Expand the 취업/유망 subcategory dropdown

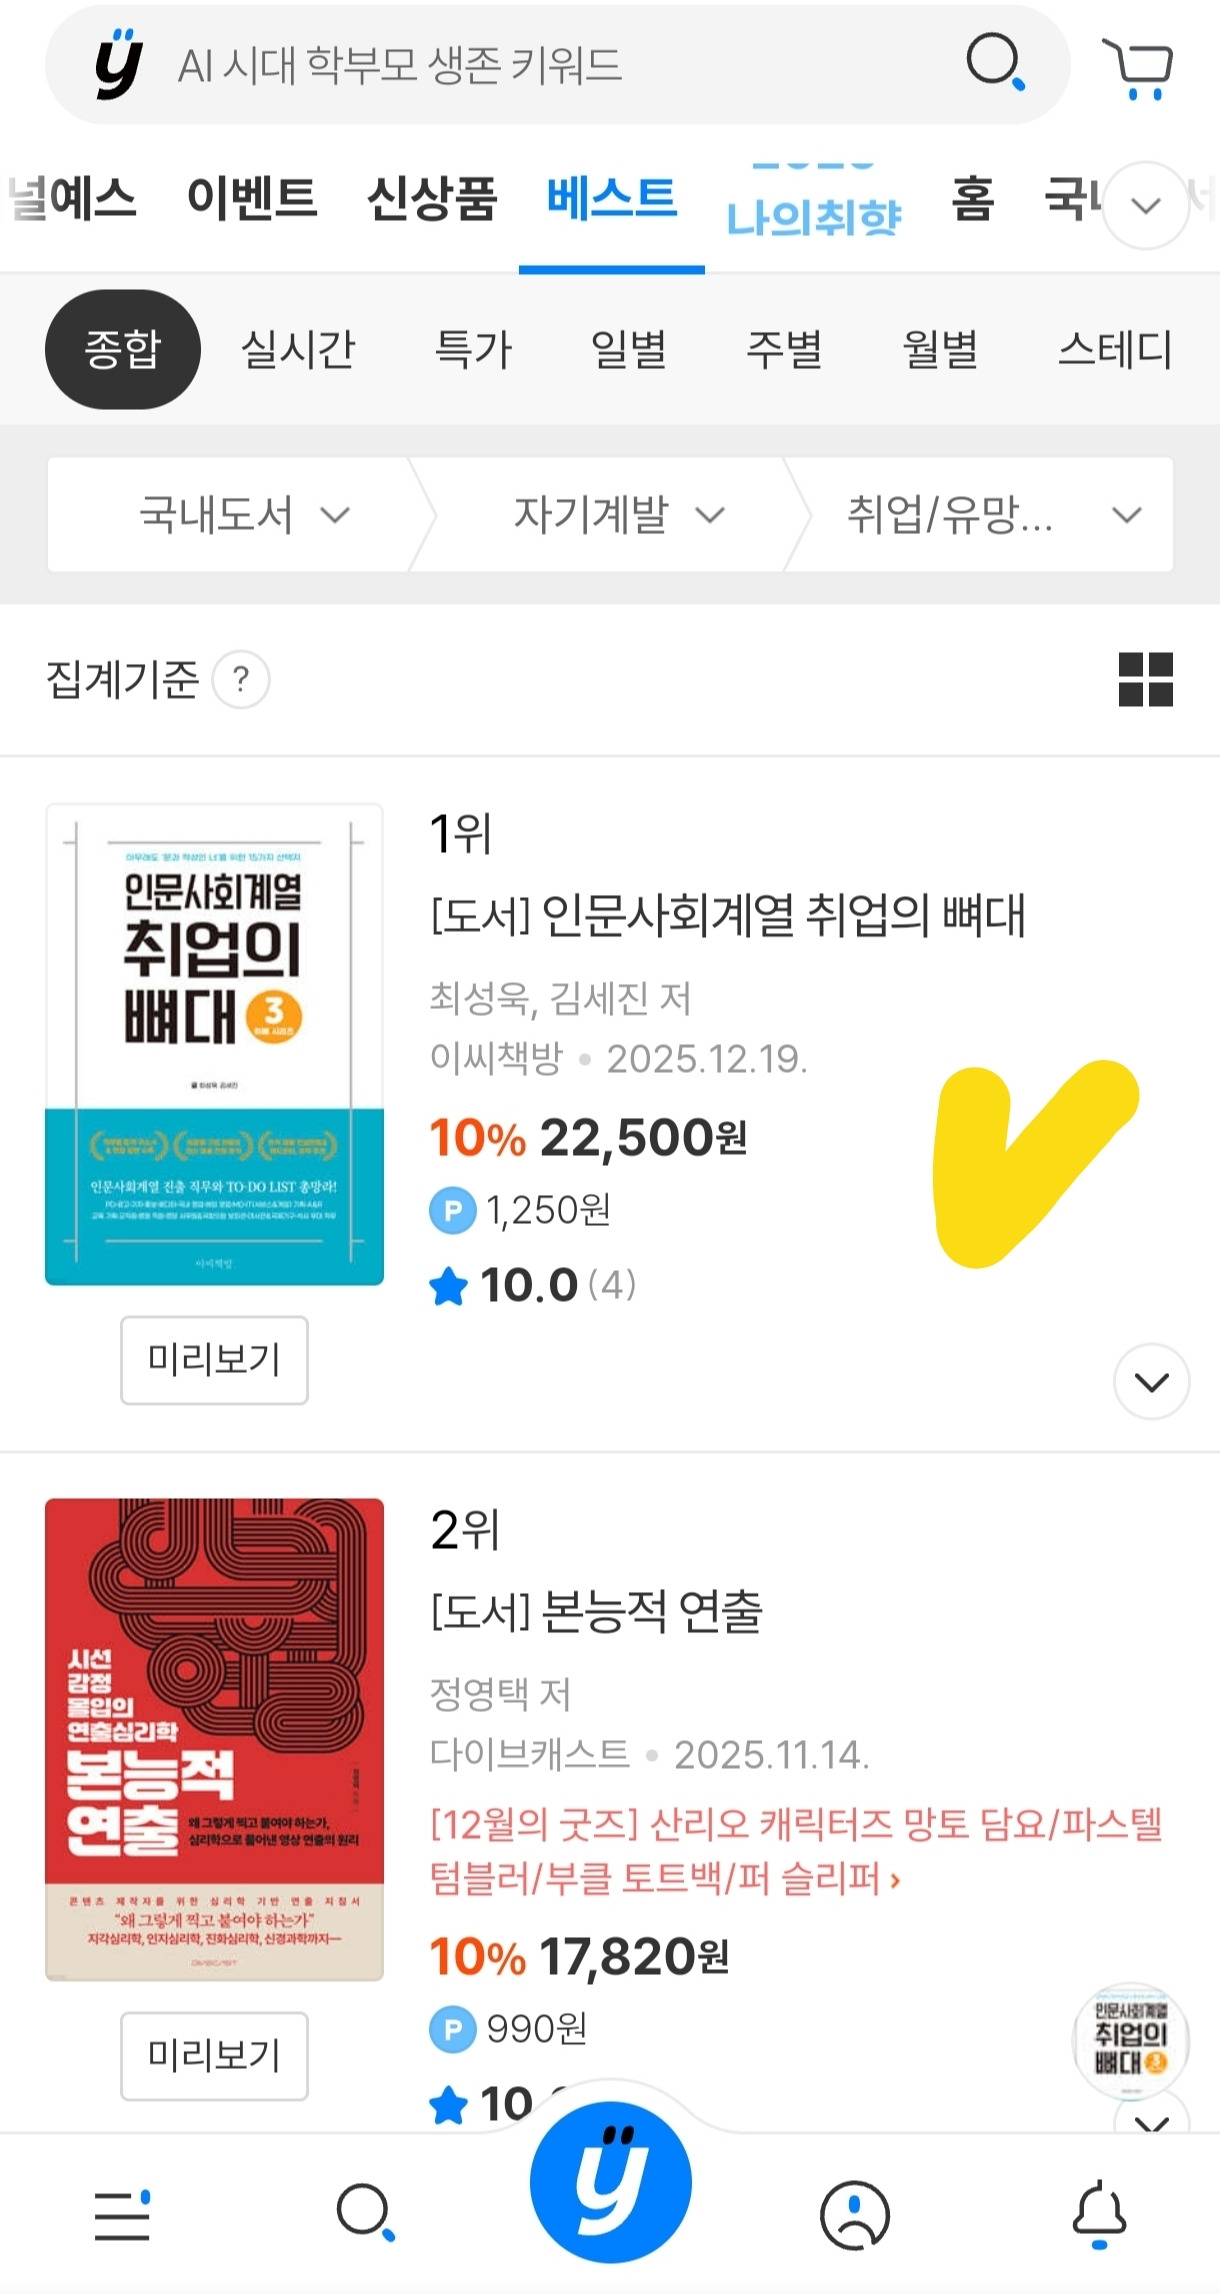tap(990, 515)
